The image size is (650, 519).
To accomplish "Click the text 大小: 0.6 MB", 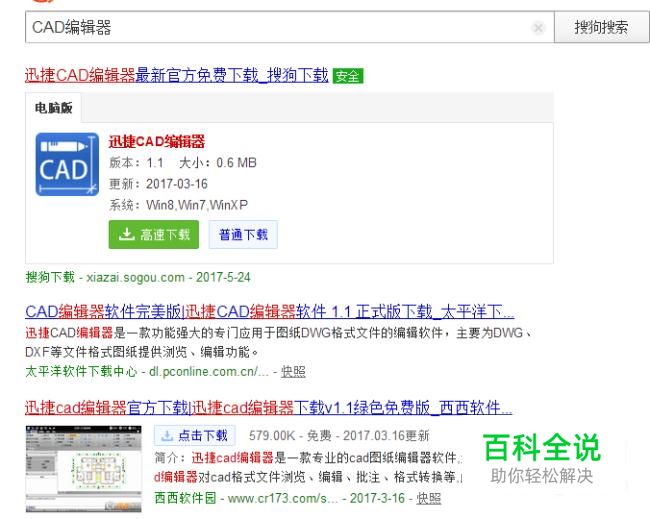I will pyautogui.click(x=218, y=162).
